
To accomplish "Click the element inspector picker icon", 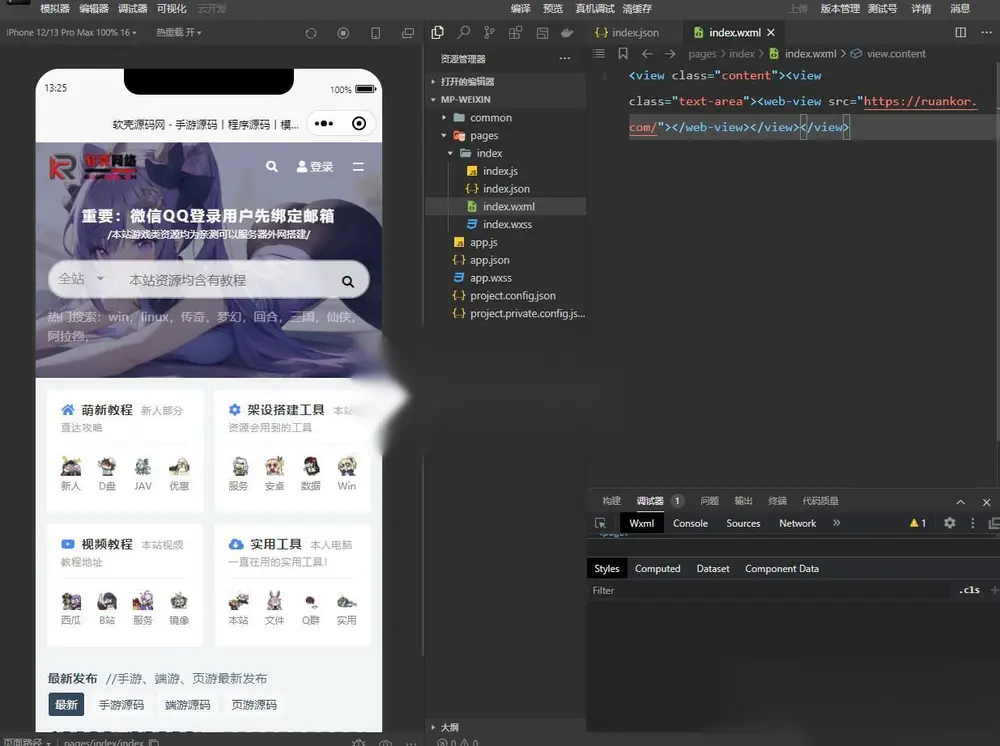I will coord(600,523).
